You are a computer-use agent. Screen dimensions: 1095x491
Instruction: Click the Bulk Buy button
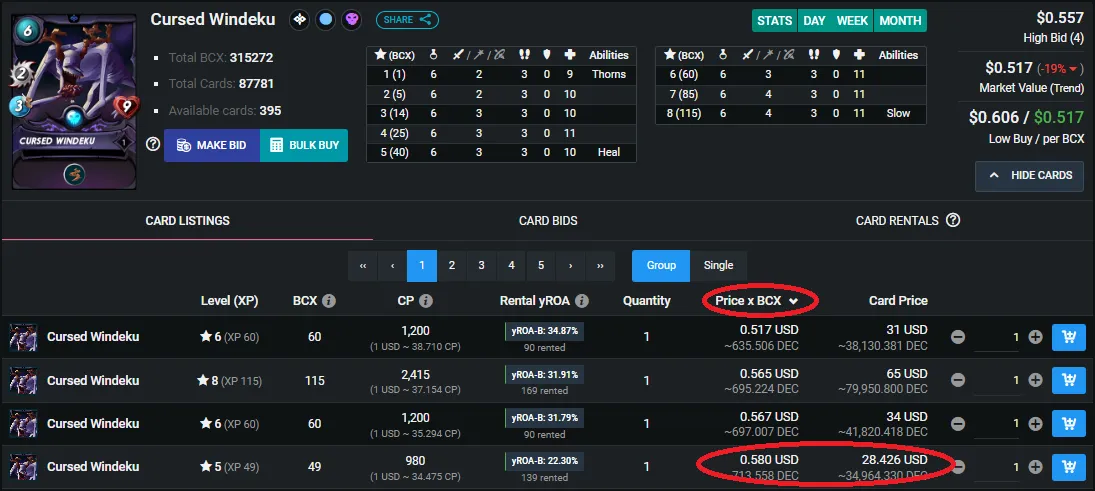304,145
